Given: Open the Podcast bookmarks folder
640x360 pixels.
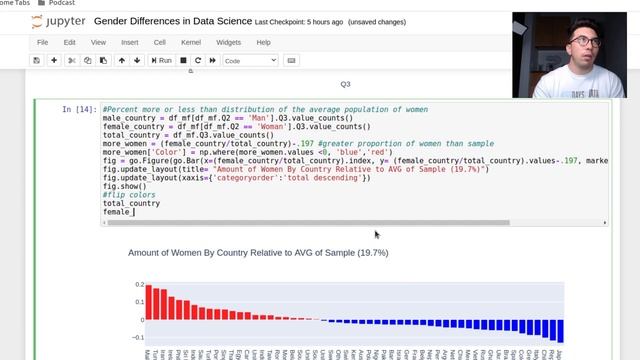Looking at the screenshot, I should [x=56, y=3].
